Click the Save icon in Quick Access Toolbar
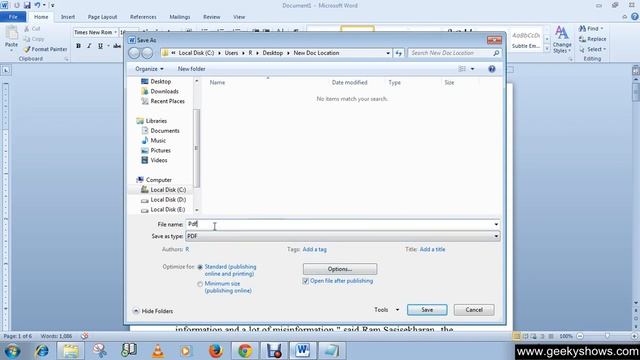The height and width of the screenshot is (360, 640). click(x=27, y=5)
